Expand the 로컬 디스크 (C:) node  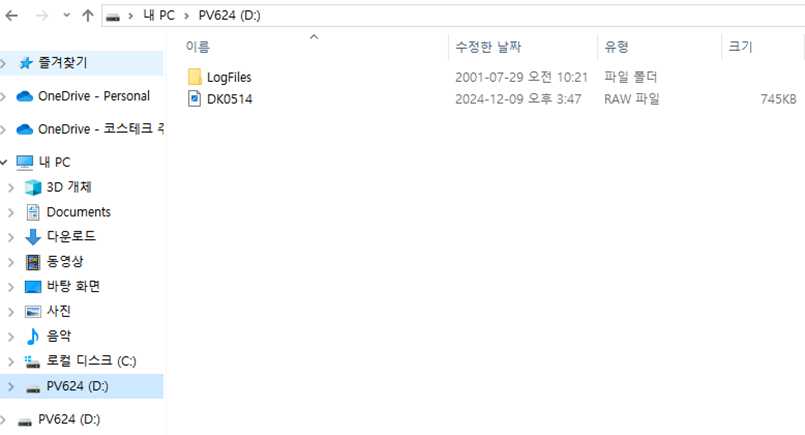coord(11,362)
